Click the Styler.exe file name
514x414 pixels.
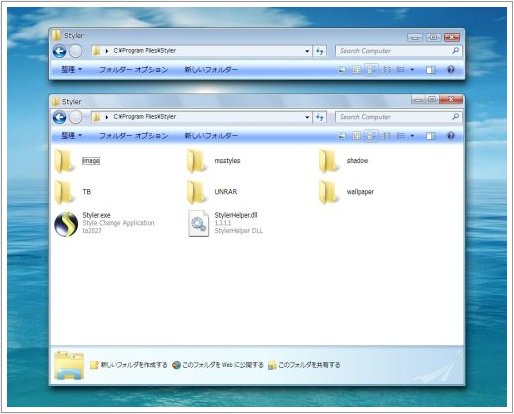(x=96, y=215)
